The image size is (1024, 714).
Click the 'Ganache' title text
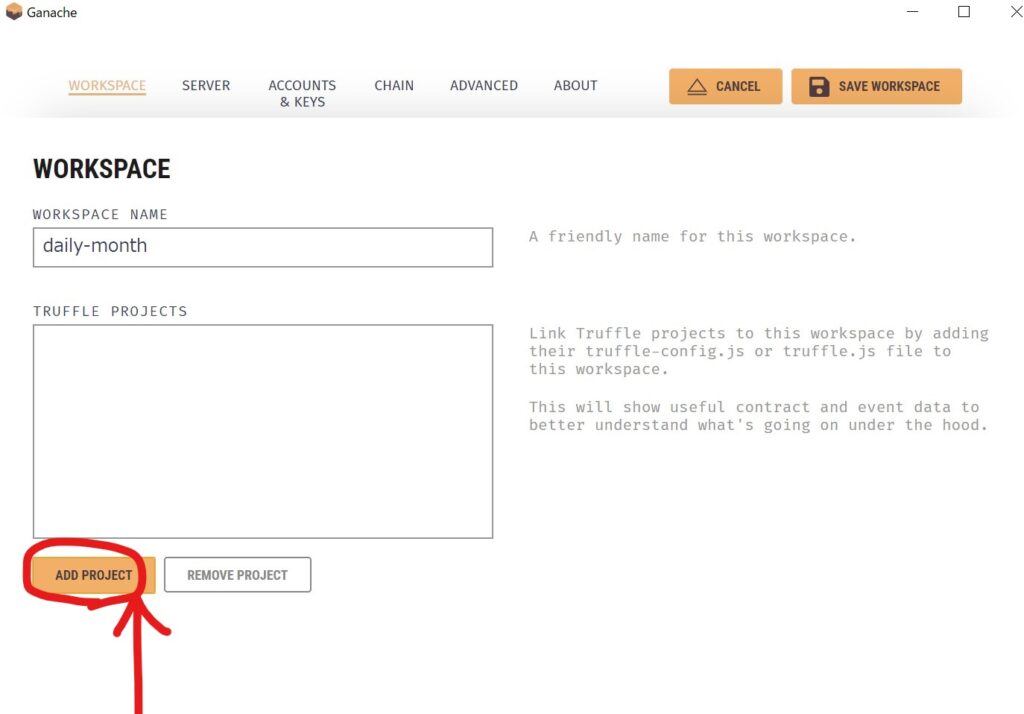tap(52, 12)
